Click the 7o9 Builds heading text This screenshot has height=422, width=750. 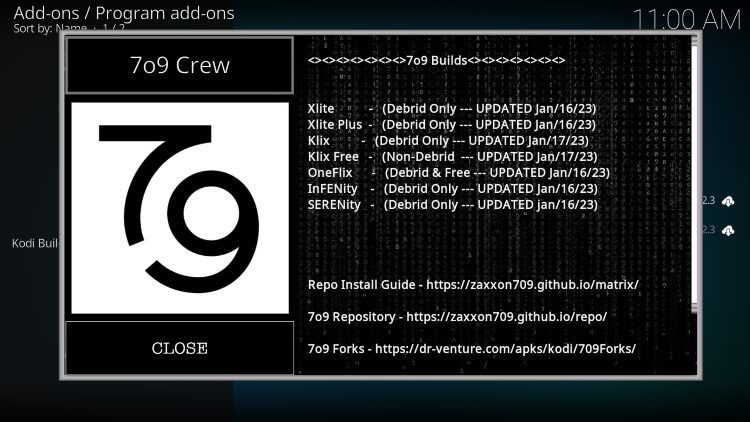pyautogui.click(x=436, y=61)
